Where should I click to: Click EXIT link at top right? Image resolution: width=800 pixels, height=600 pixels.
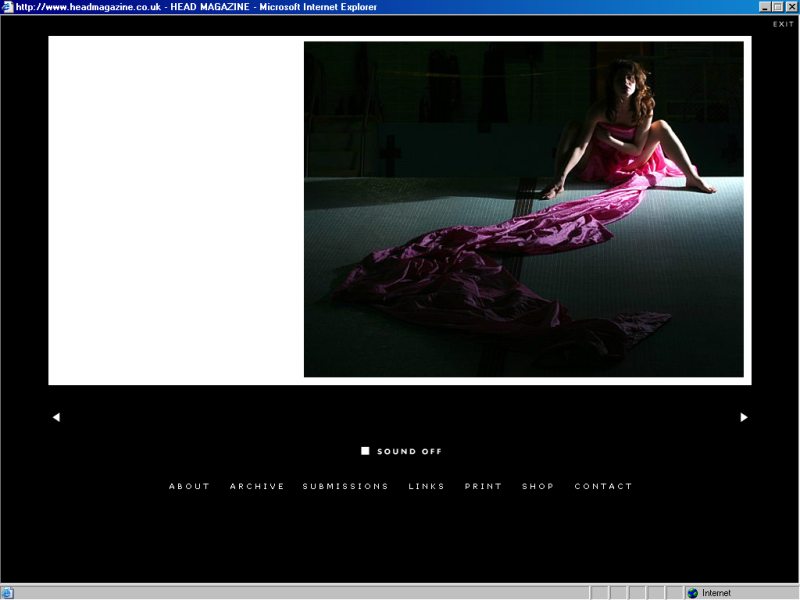coord(783,24)
